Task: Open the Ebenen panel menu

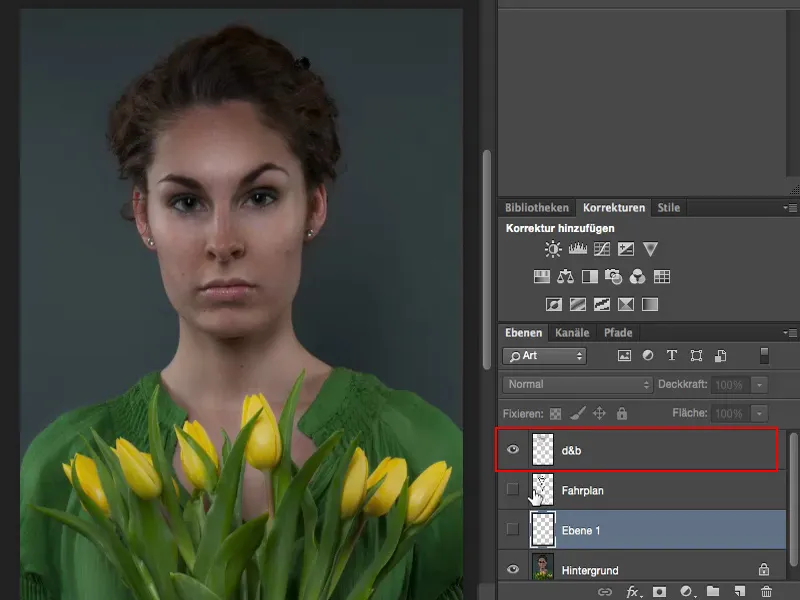Action: point(791,333)
